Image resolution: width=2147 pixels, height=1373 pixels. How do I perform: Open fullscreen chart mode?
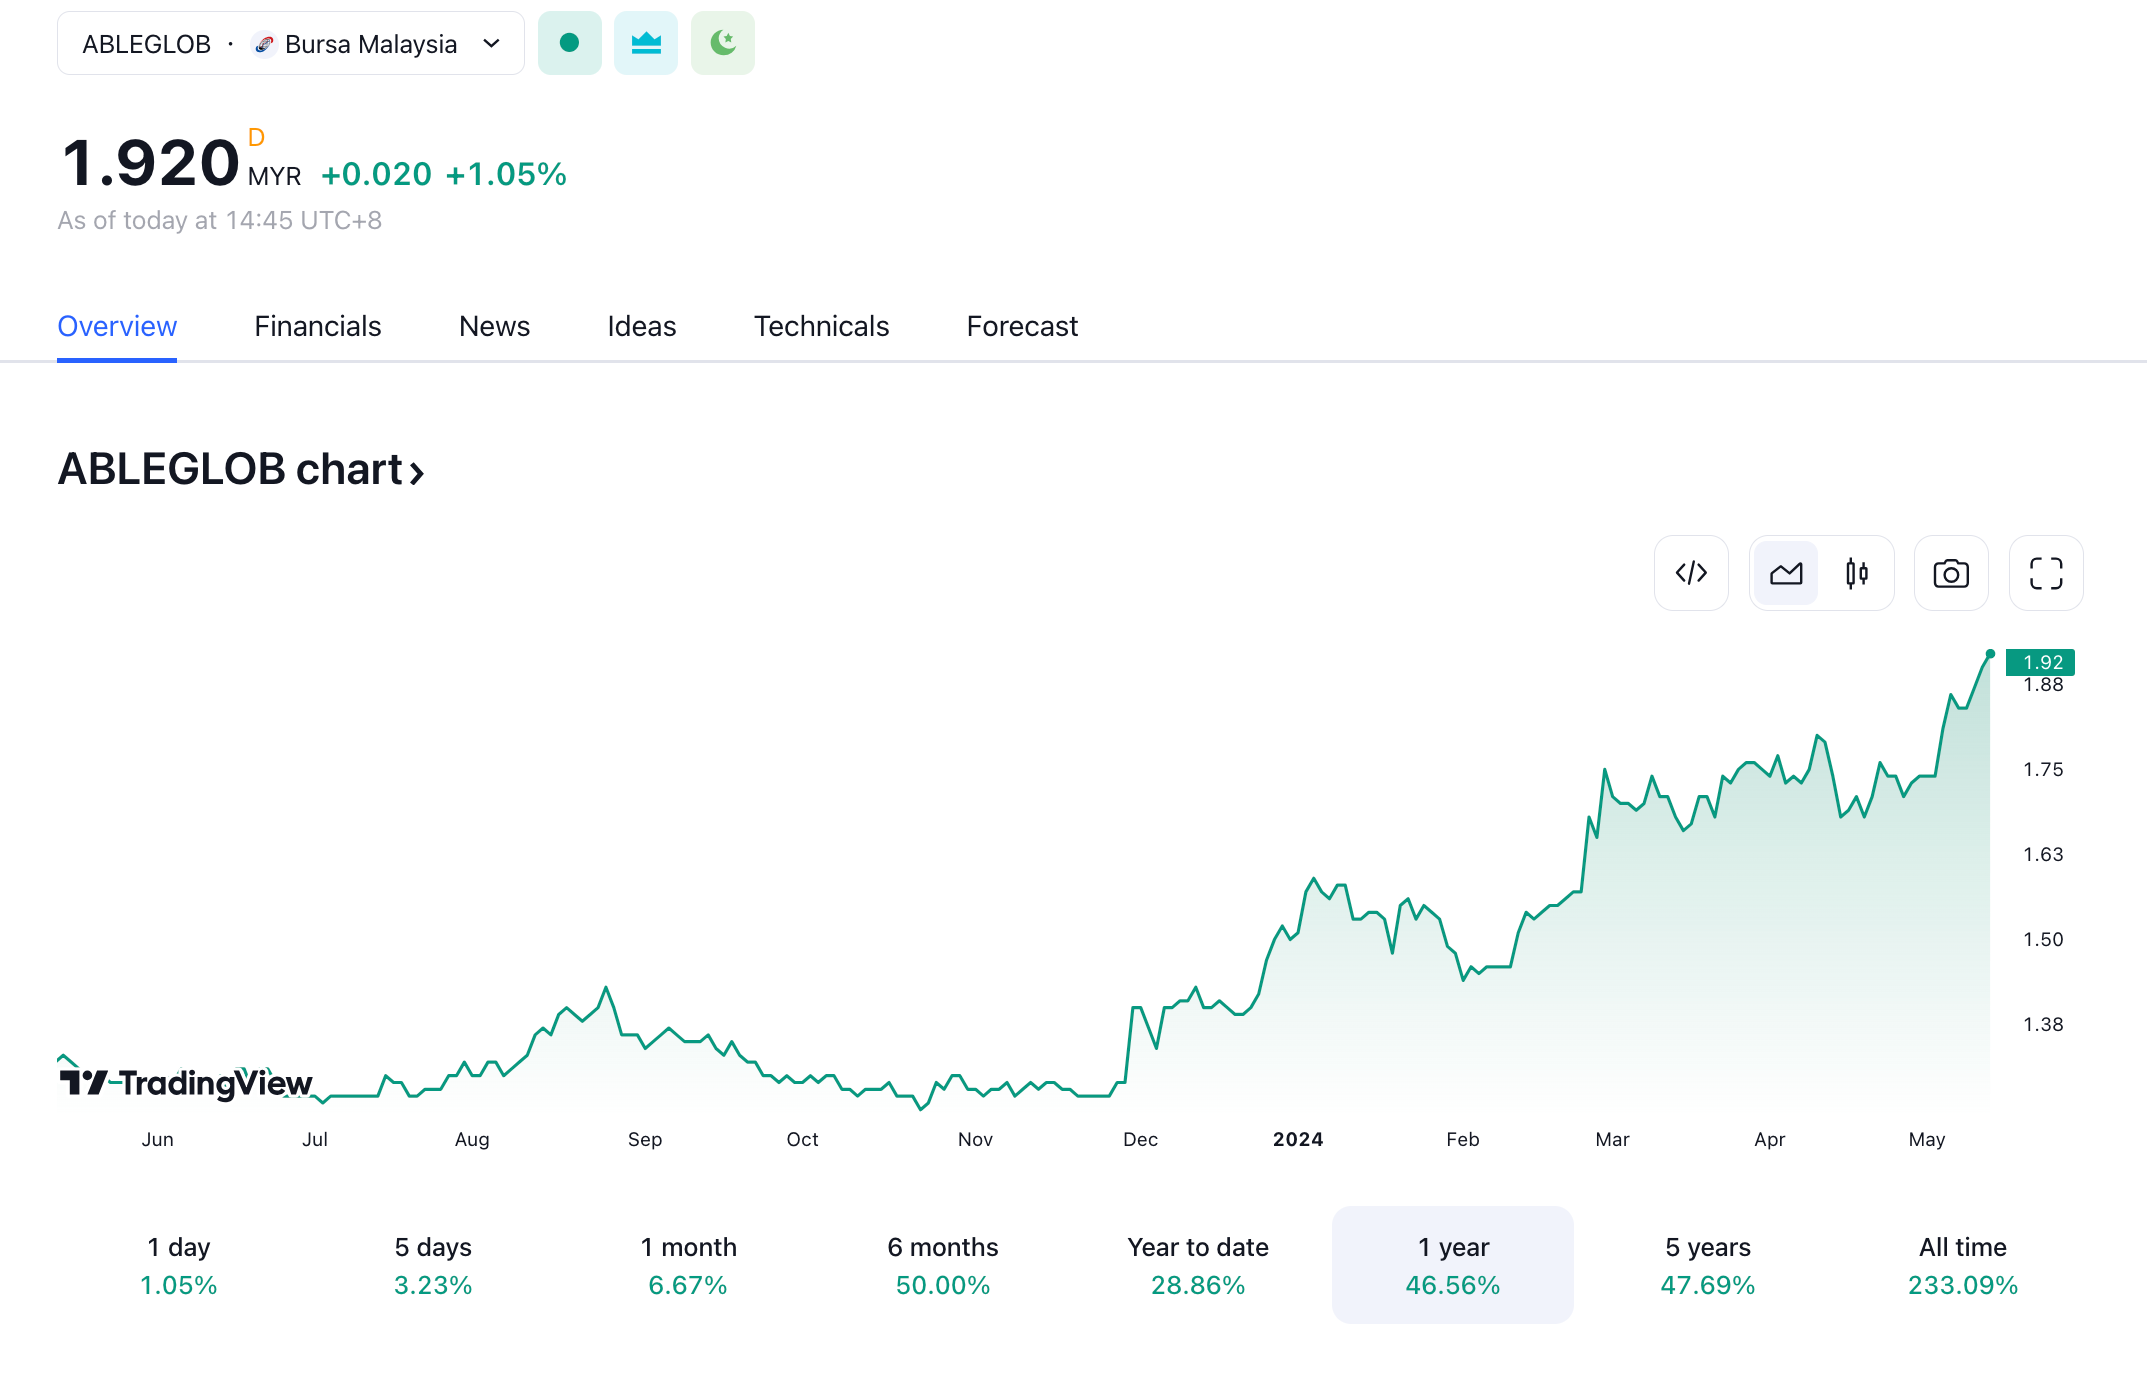(2045, 573)
